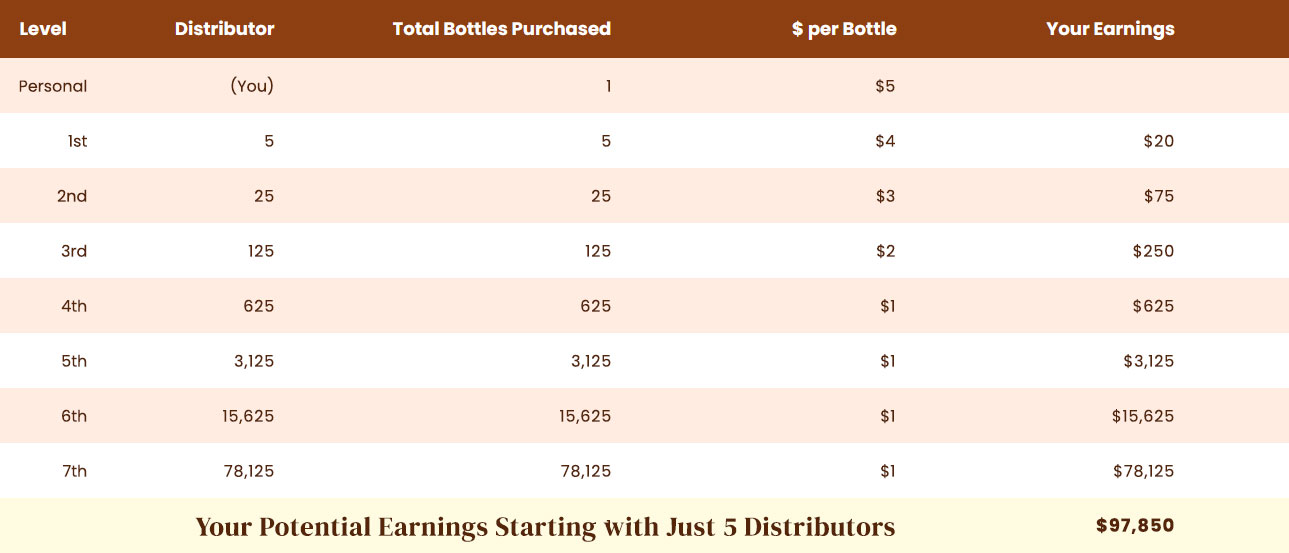Click the $ per Bottle header
Viewport: 1289px width, 553px height.
pyautogui.click(x=844, y=29)
